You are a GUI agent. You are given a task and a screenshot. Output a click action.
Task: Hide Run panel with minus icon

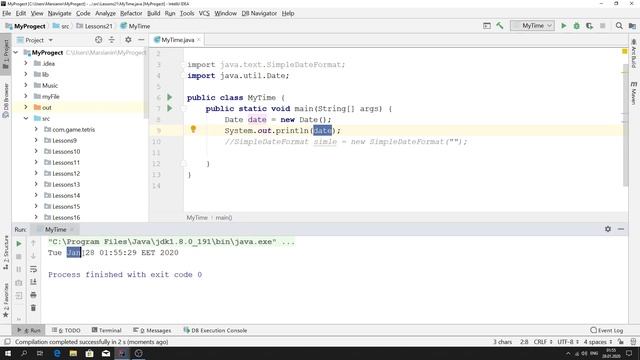coord(621,229)
